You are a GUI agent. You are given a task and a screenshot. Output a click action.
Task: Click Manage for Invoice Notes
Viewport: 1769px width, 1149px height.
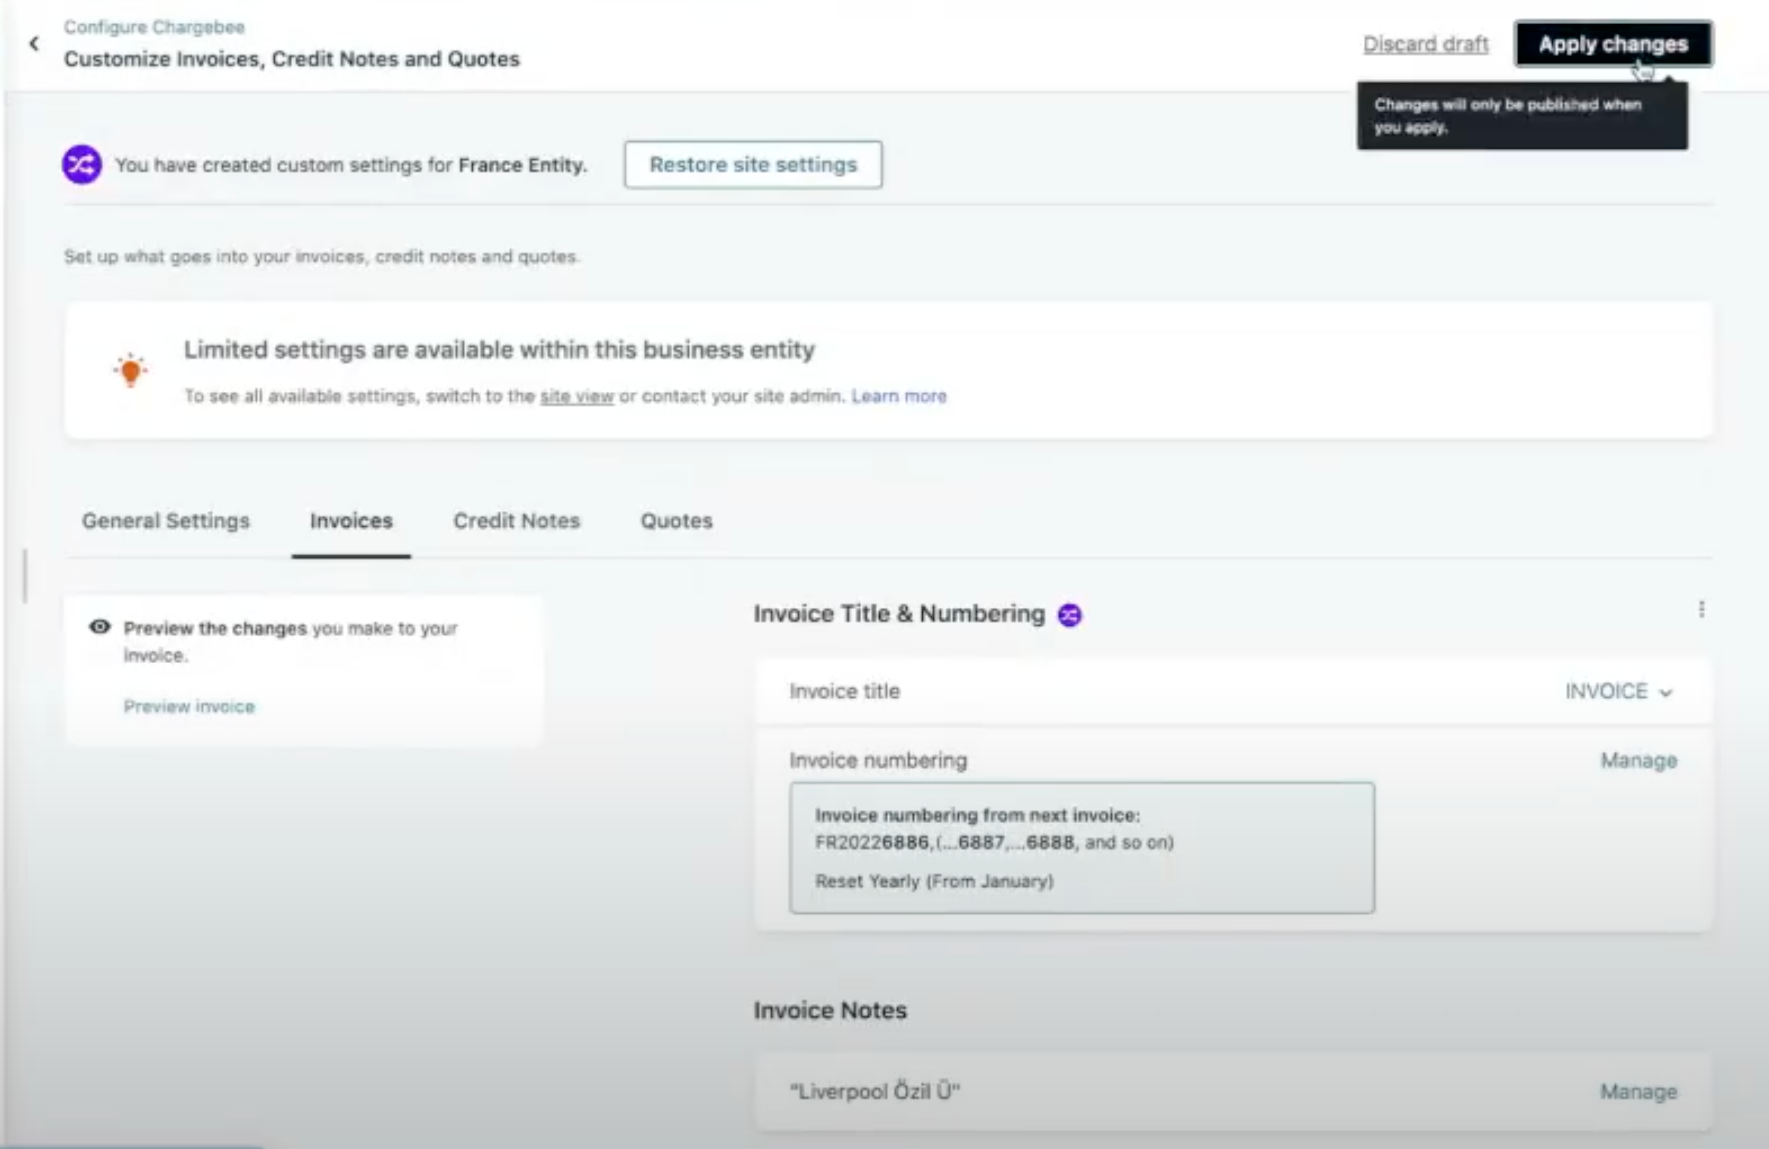[x=1639, y=1091]
